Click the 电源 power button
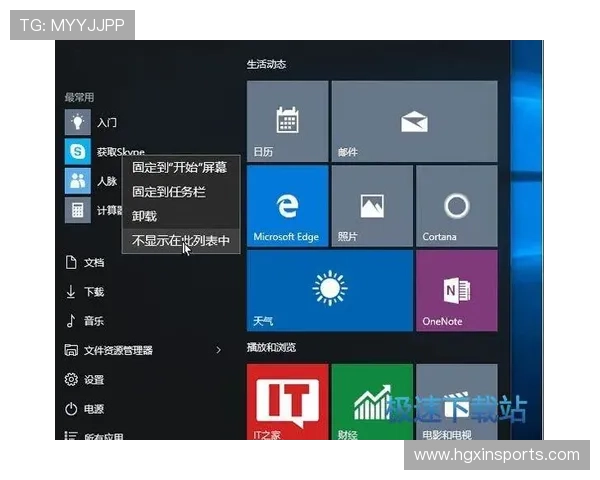The image size is (600, 480). pos(93,409)
